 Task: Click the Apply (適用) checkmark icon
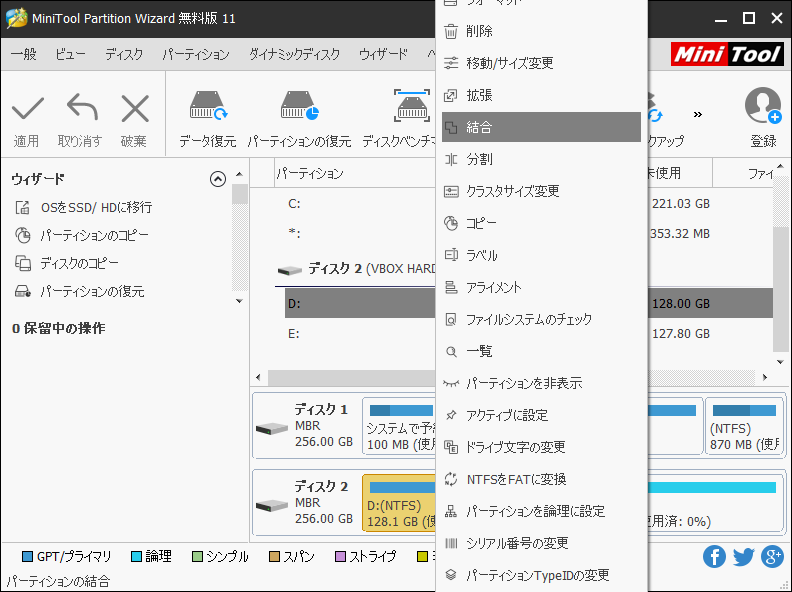pos(27,109)
